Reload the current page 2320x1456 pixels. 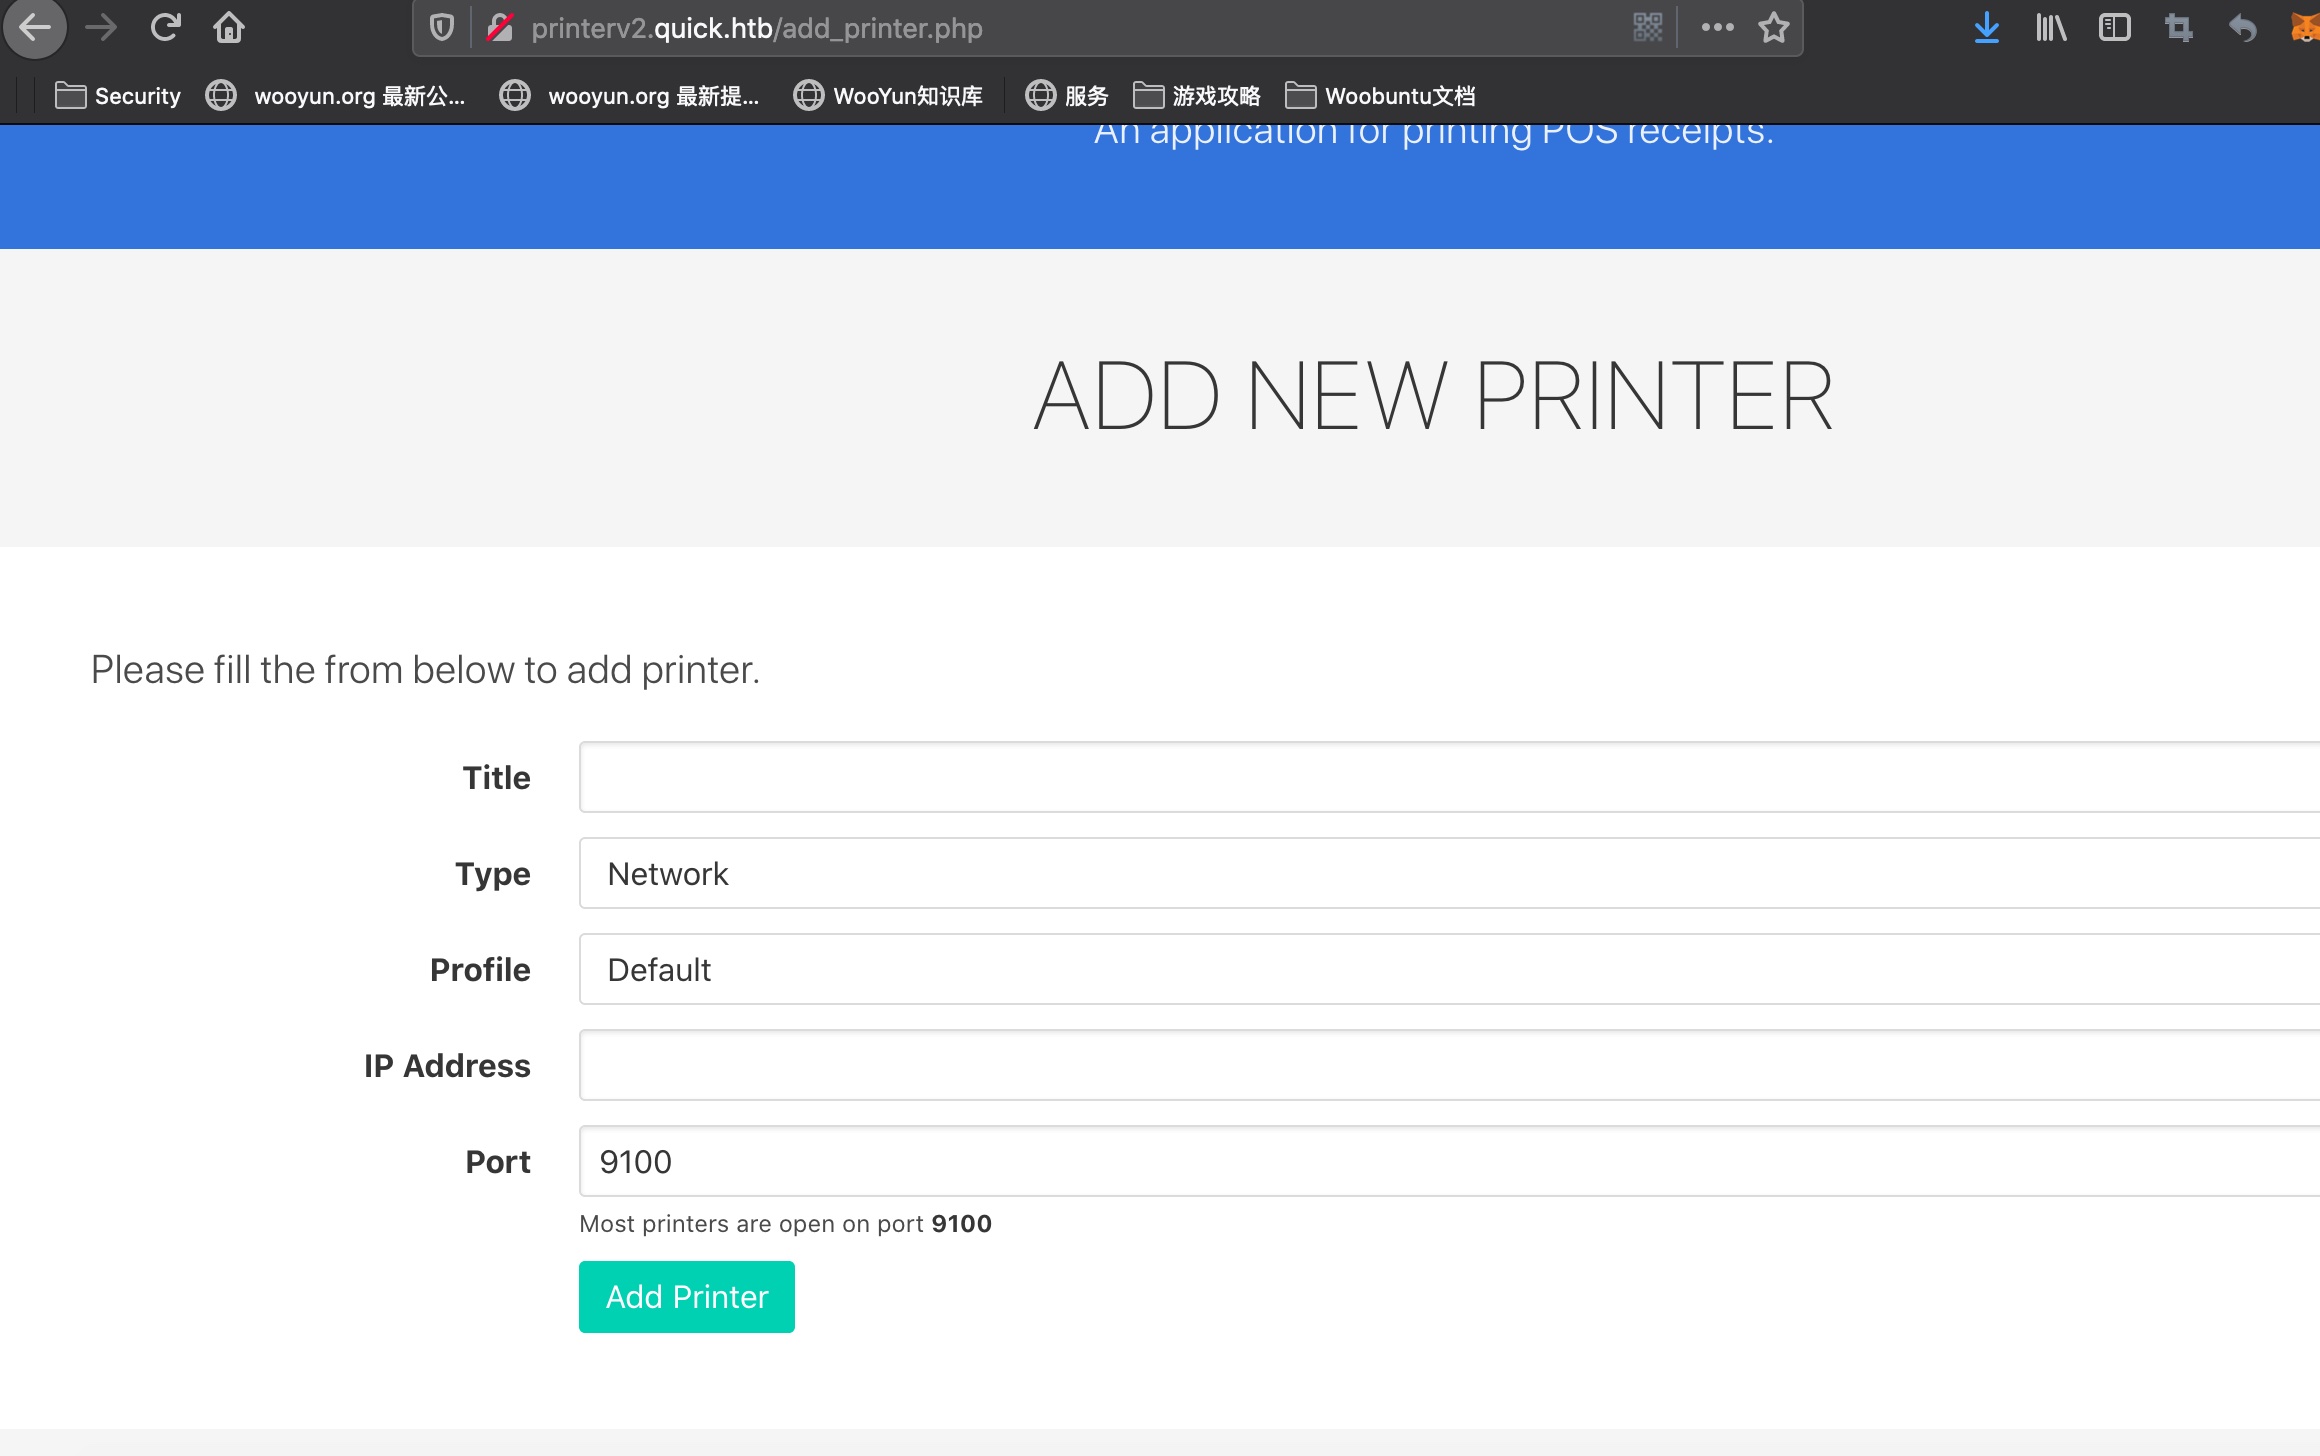pos(165,28)
